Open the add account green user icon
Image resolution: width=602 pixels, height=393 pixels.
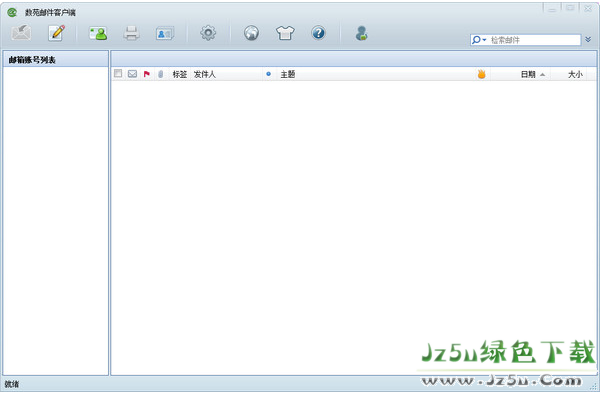point(98,33)
